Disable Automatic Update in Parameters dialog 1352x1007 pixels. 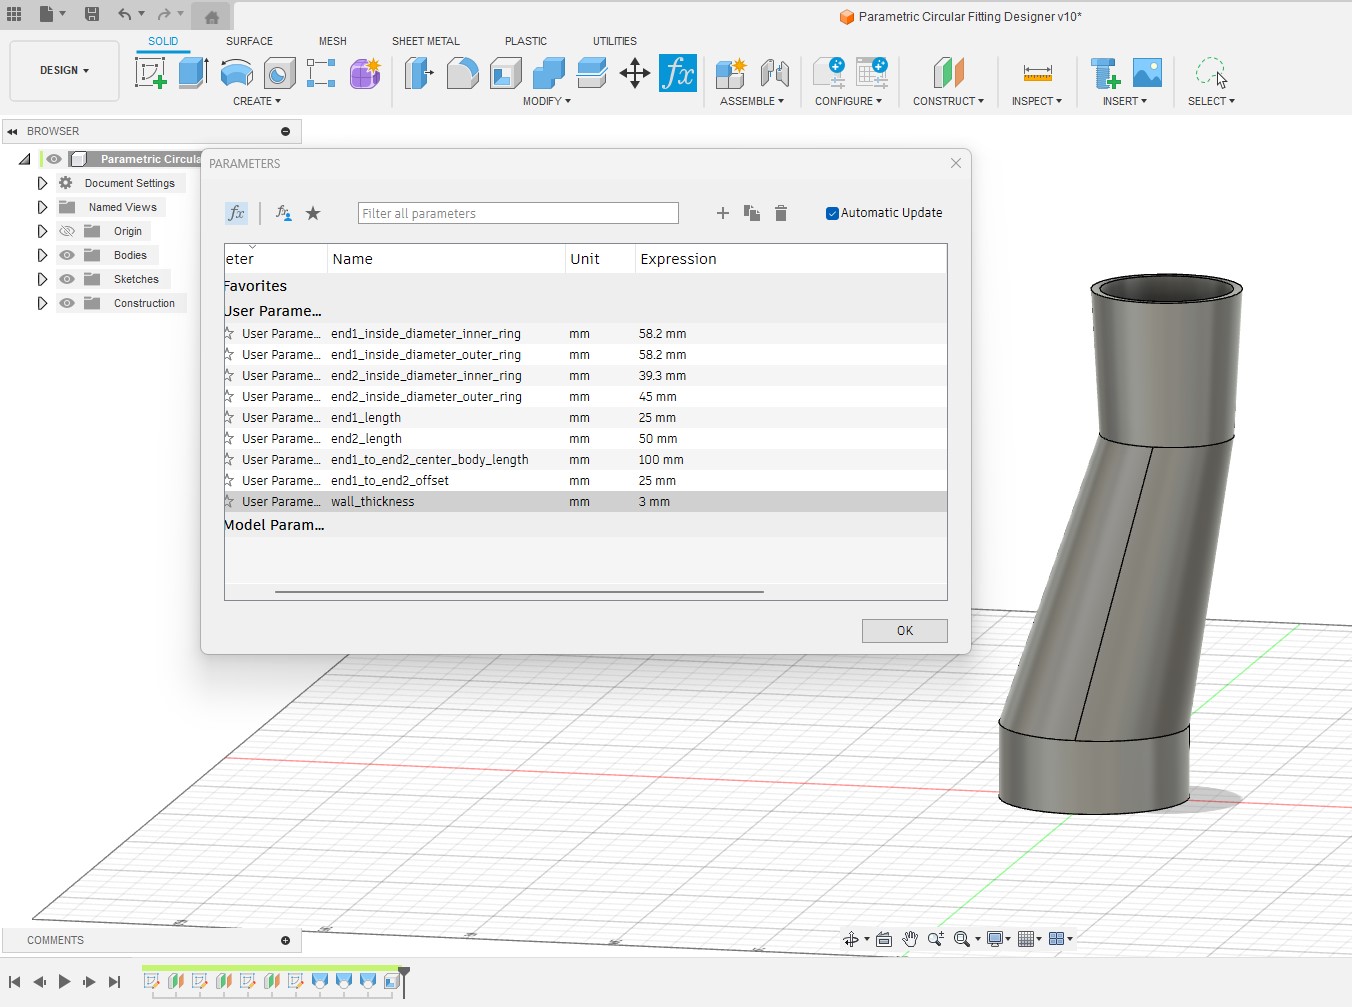831,212
